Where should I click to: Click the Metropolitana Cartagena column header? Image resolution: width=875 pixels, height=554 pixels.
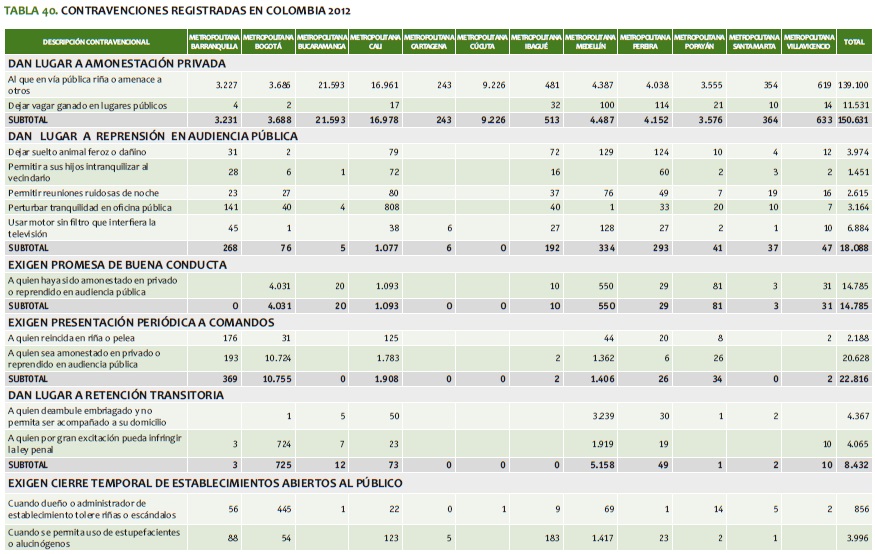pos(429,42)
